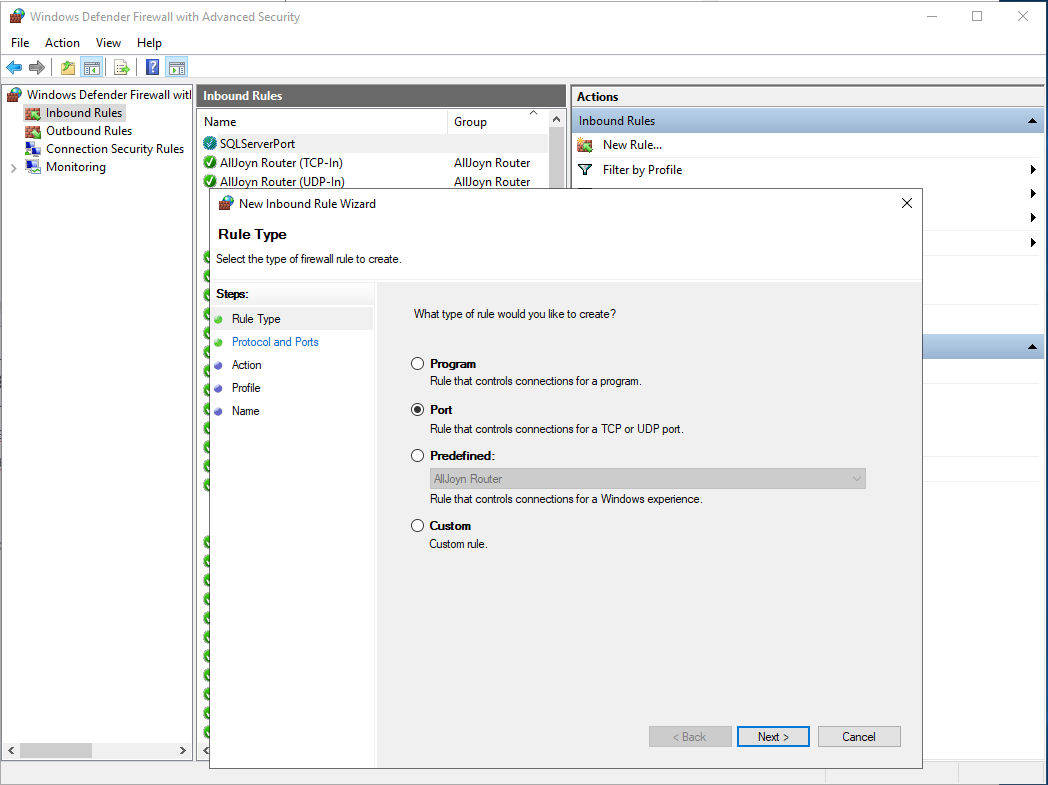Open the Help menu
The image size is (1048, 785).
(149, 43)
